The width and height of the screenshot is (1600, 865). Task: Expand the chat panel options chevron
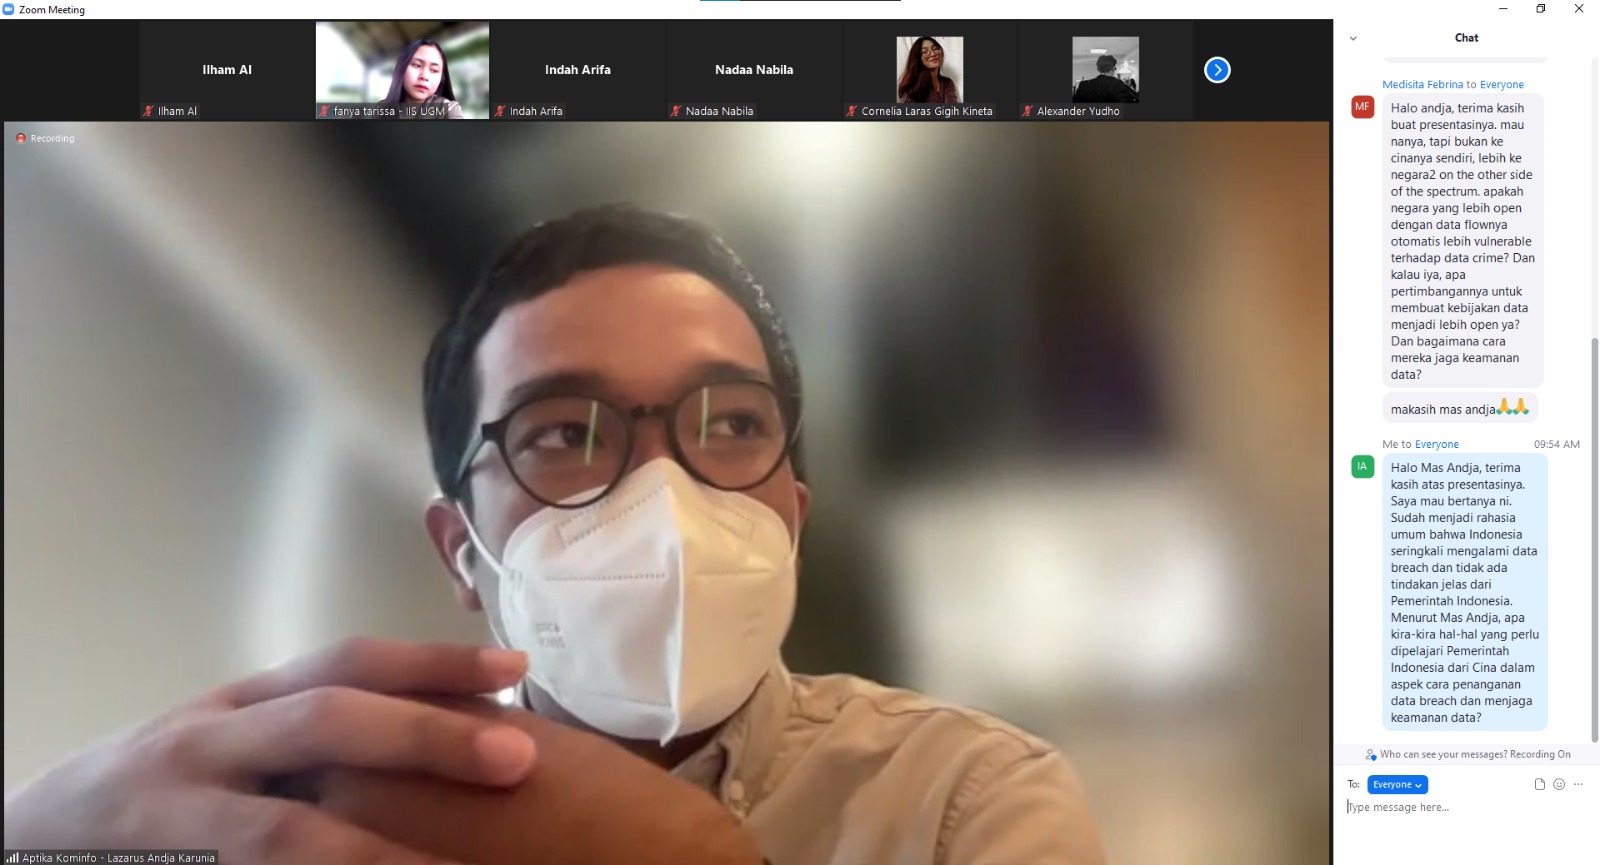(1353, 38)
